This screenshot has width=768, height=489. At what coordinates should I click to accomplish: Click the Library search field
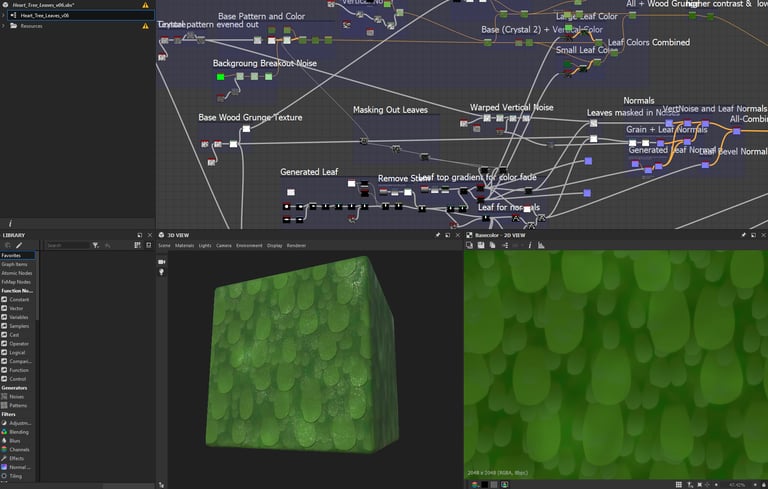click(68, 245)
